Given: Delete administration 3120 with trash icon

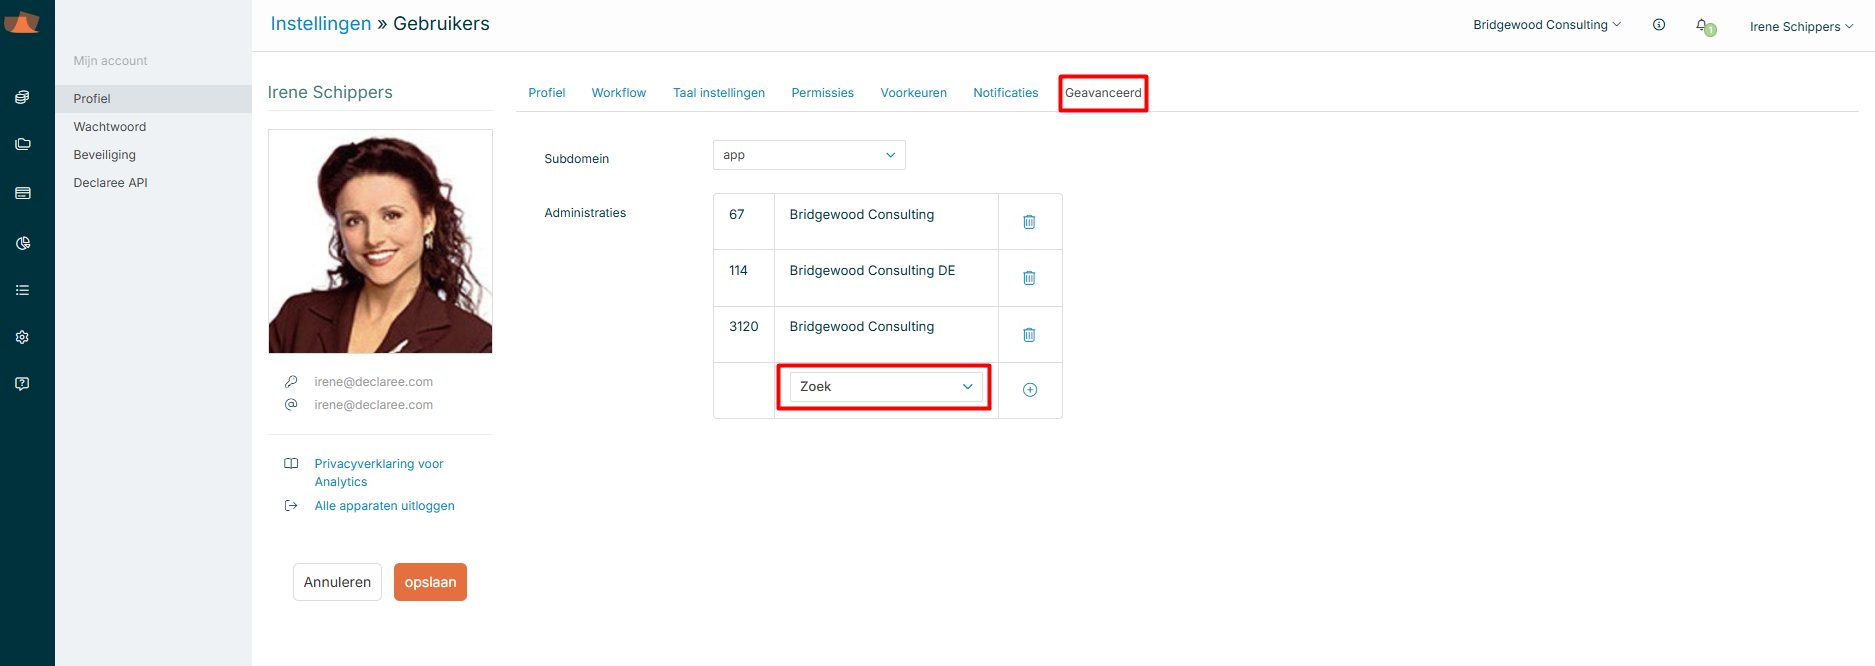Looking at the screenshot, I should pos(1029,335).
